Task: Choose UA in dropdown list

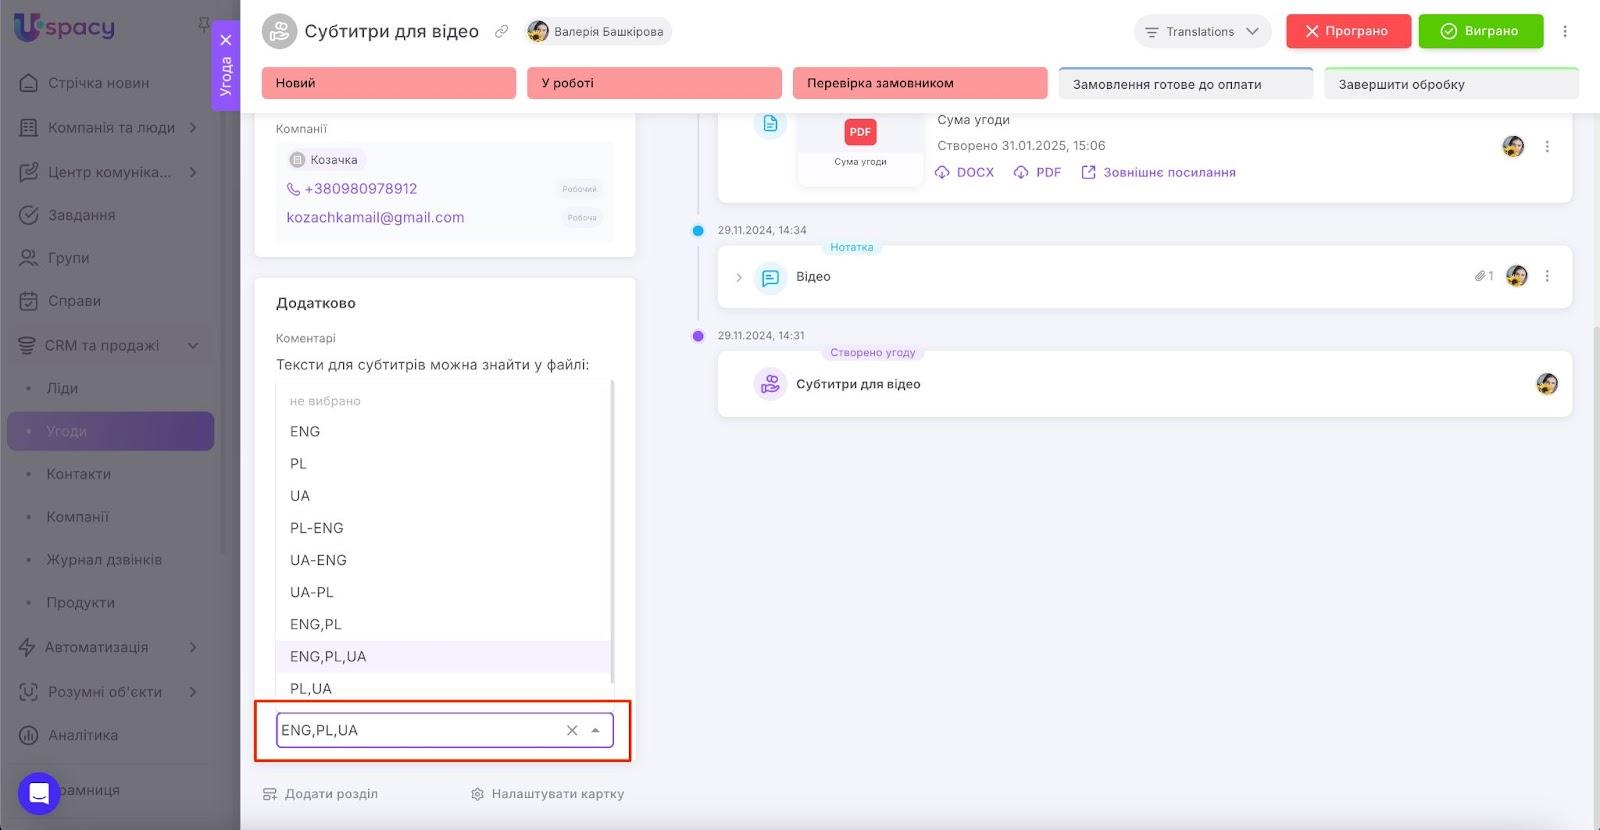Action: tap(443, 496)
